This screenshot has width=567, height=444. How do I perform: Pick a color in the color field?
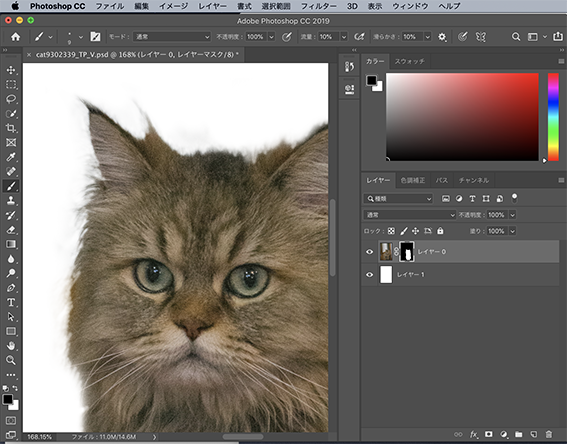[462, 117]
